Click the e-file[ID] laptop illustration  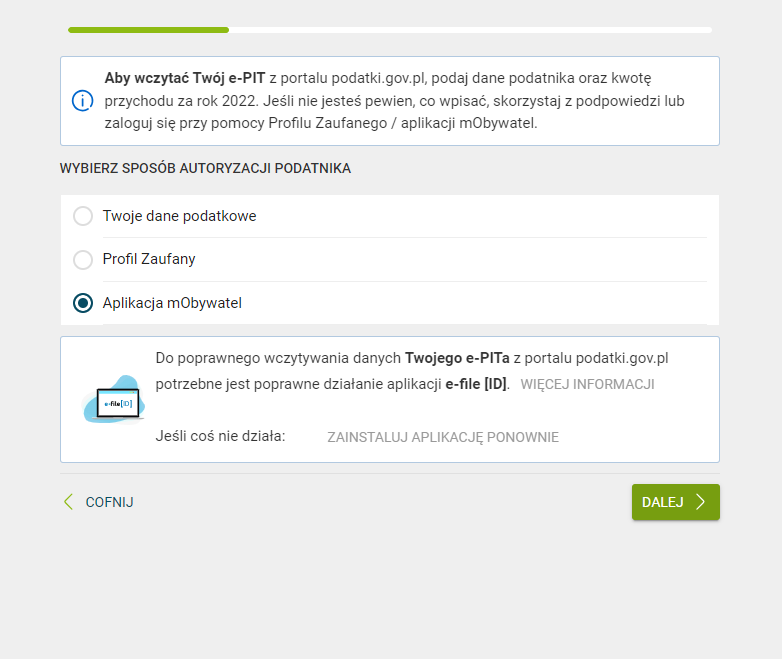[114, 400]
